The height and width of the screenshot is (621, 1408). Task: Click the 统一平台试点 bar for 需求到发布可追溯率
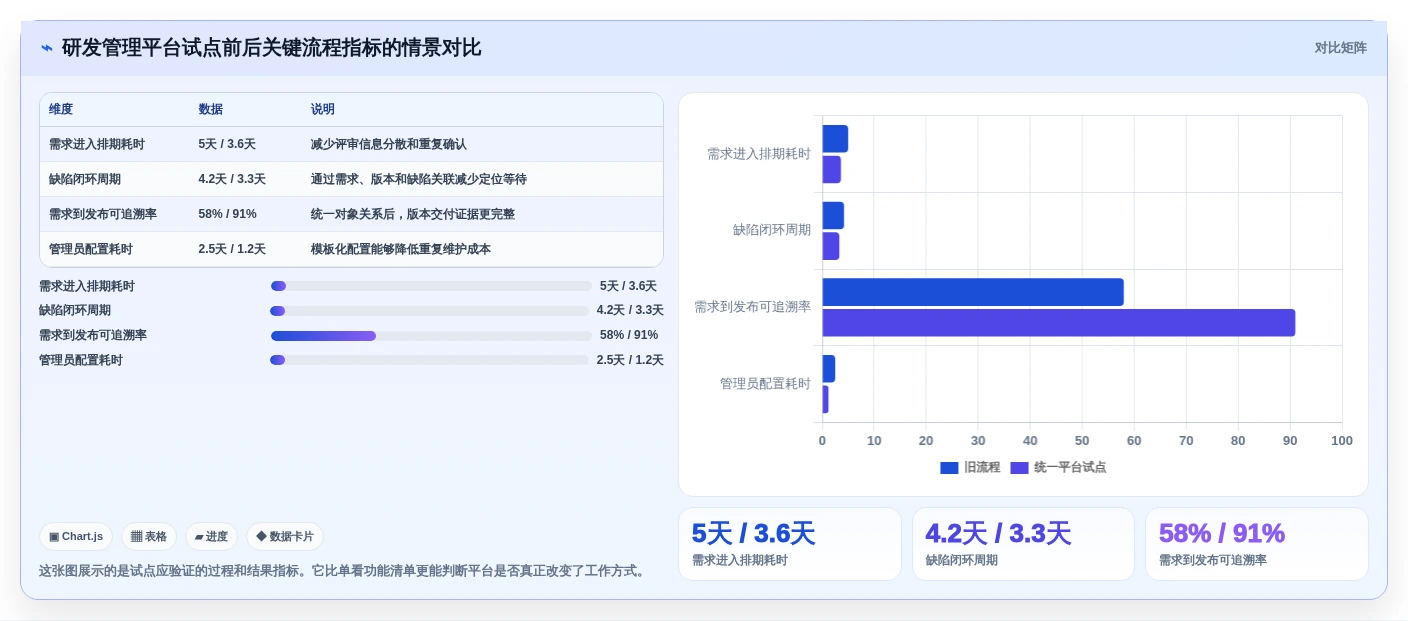click(x=1059, y=323)
